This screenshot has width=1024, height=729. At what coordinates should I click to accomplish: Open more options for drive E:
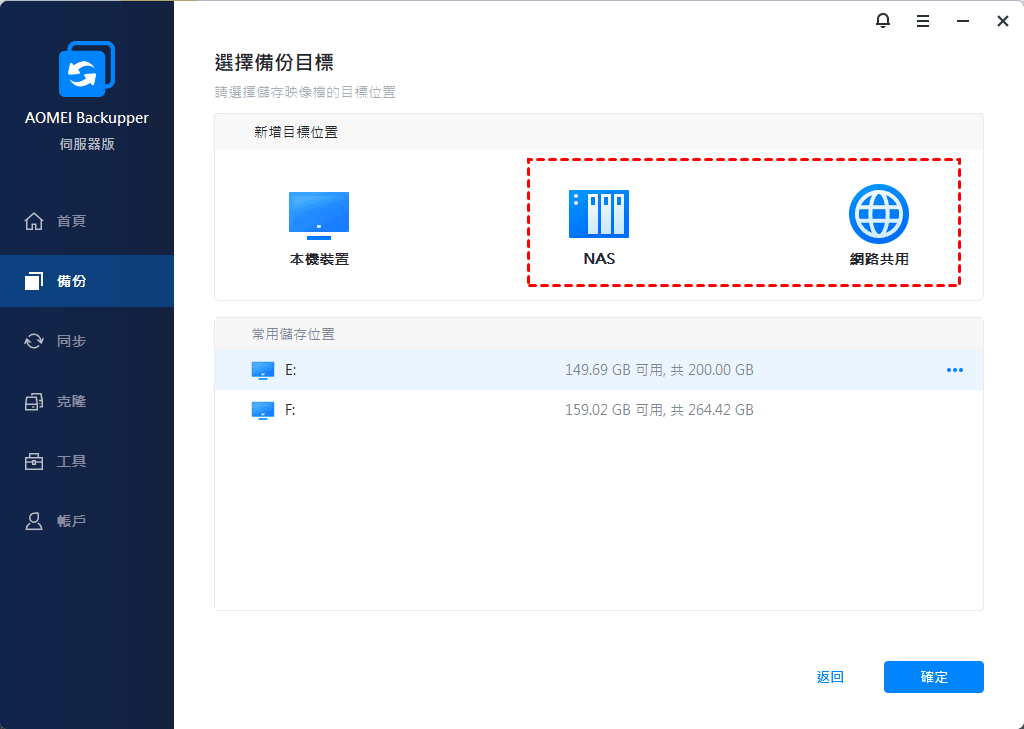(x=955, y=370)
